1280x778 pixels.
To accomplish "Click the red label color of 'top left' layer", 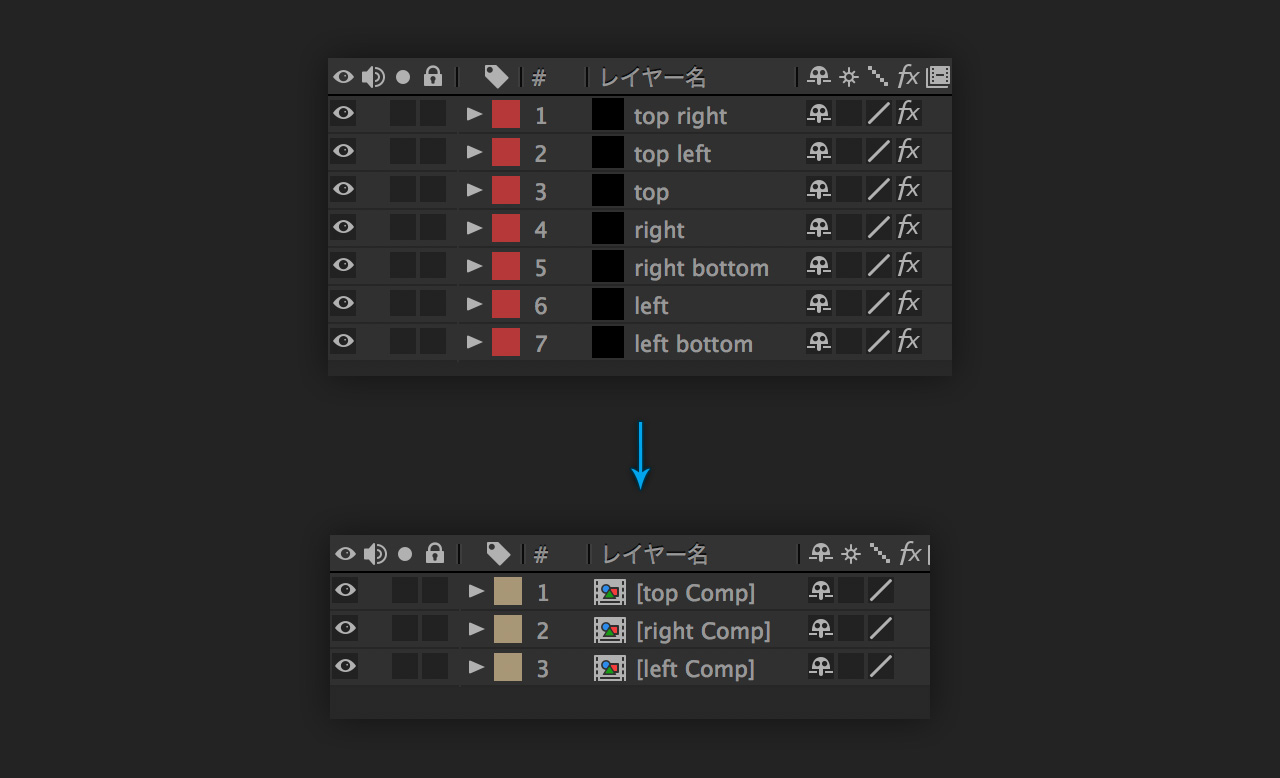I will click(506, 152).
